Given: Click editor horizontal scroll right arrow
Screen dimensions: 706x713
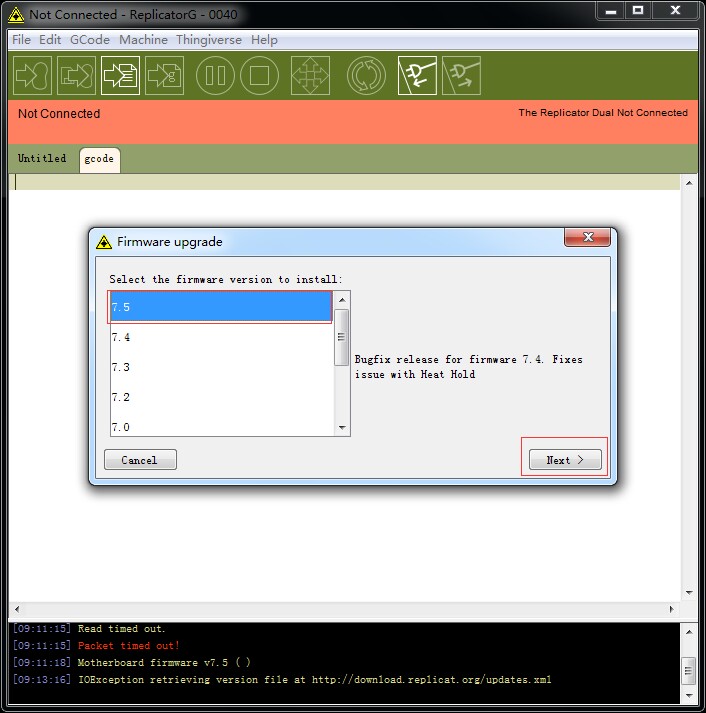Looking at the screenshot, I should coord(671,609).
